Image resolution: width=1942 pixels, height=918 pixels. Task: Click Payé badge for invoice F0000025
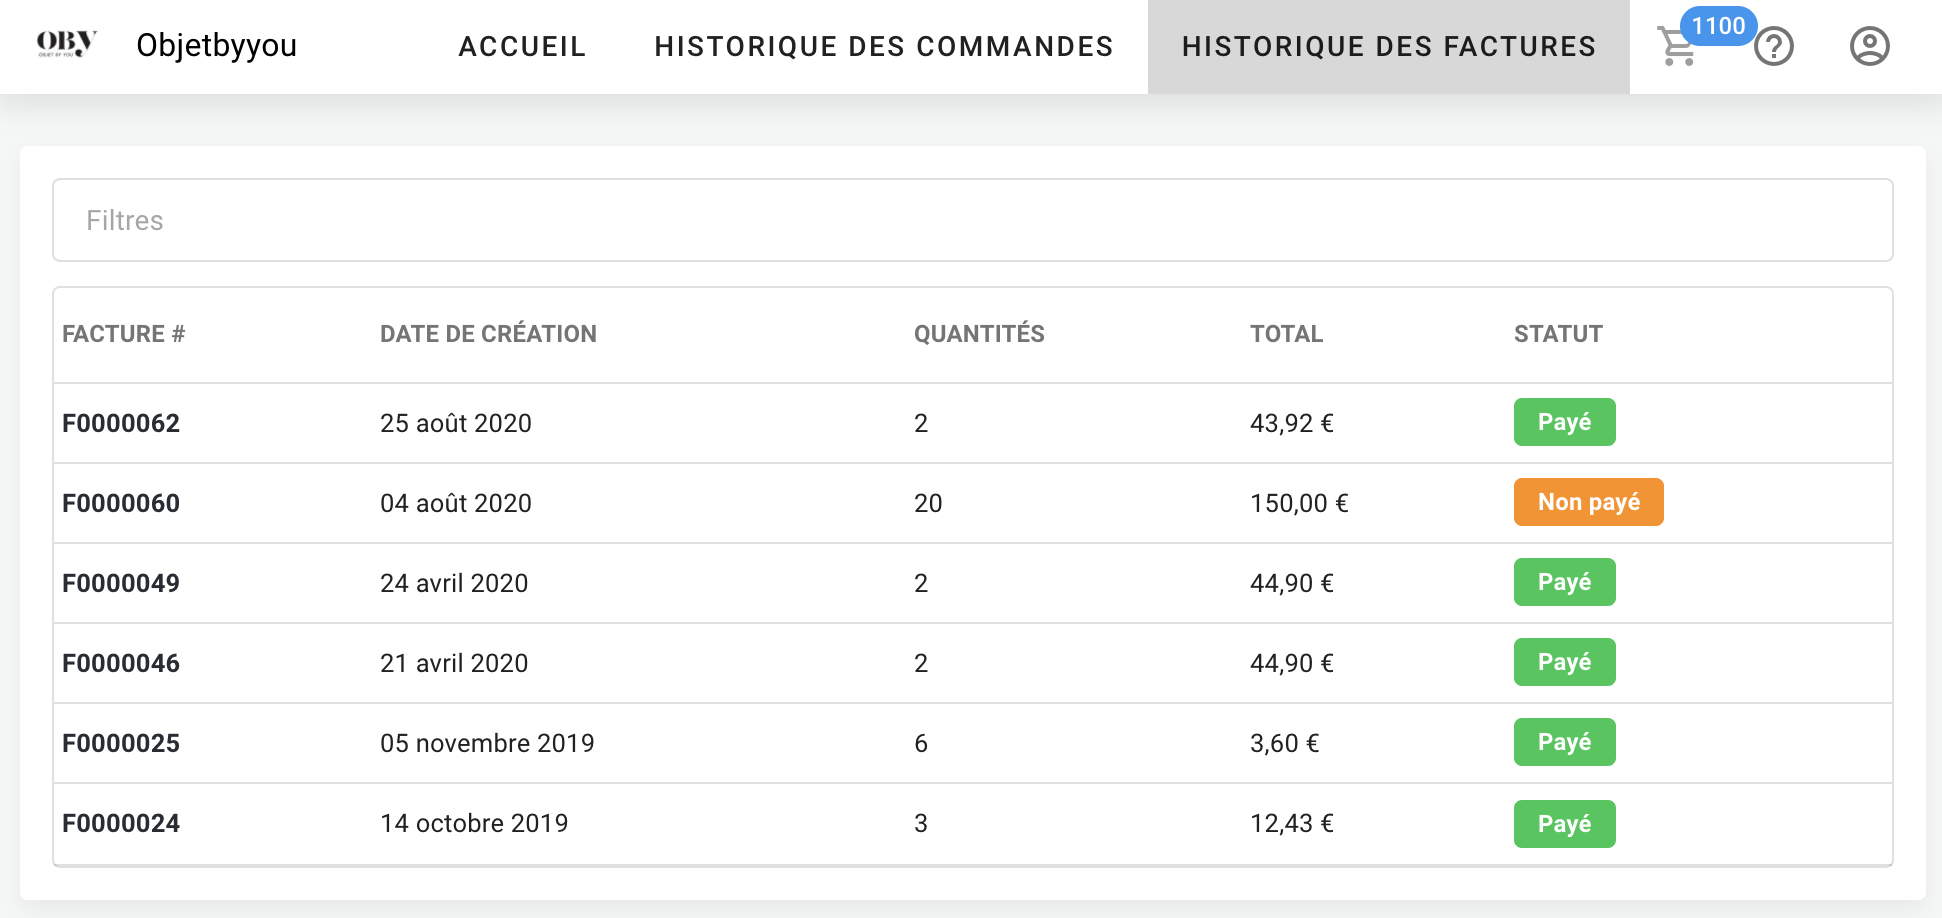(x=1564, y=742)
